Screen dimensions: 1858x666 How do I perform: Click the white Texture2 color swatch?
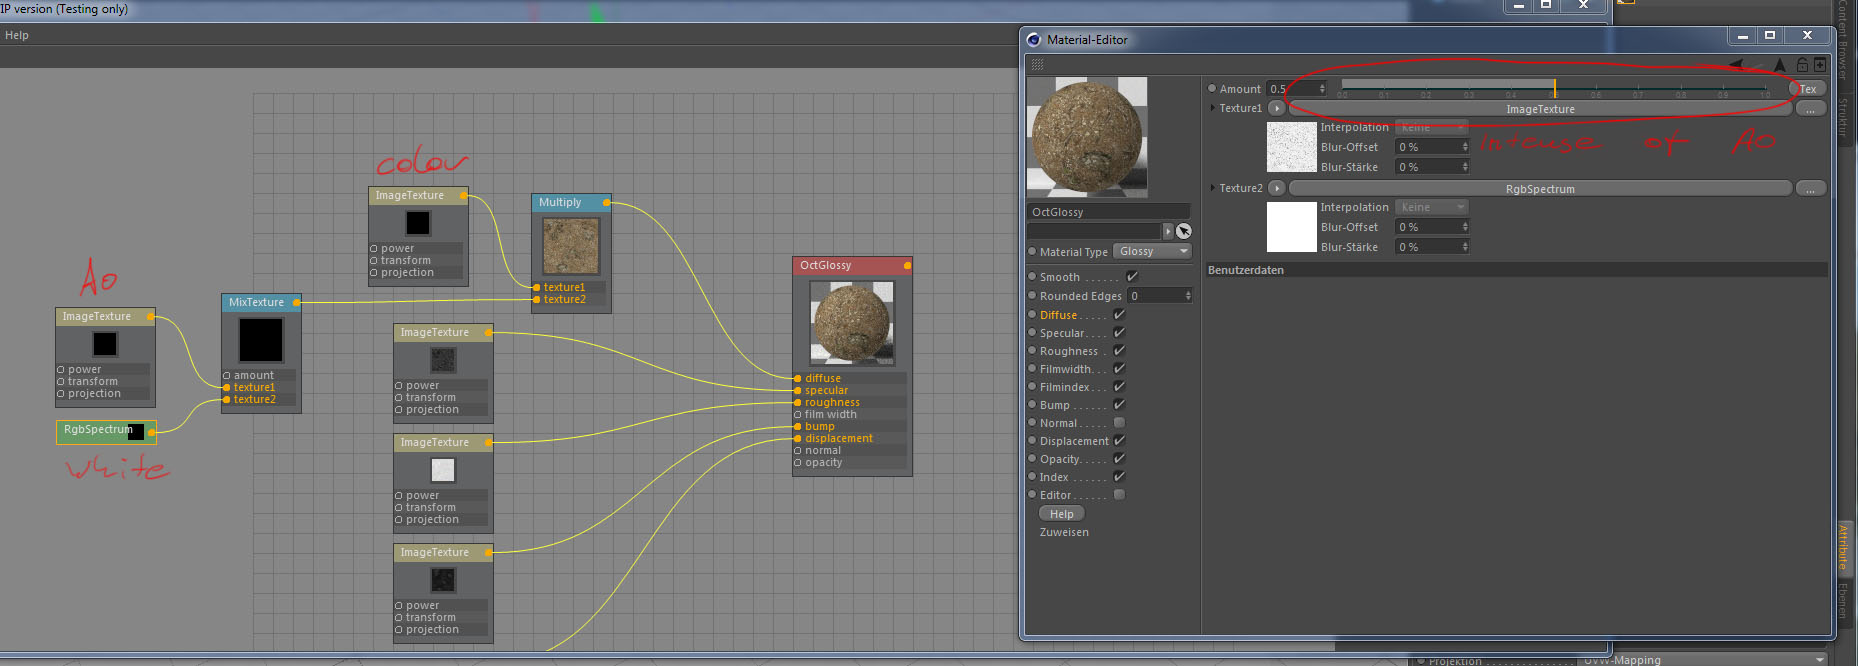[1291, 227]
